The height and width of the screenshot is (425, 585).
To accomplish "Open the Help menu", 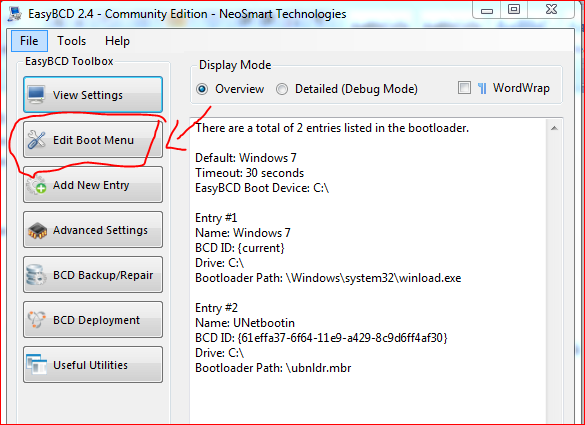I will (x=117, y=41).
